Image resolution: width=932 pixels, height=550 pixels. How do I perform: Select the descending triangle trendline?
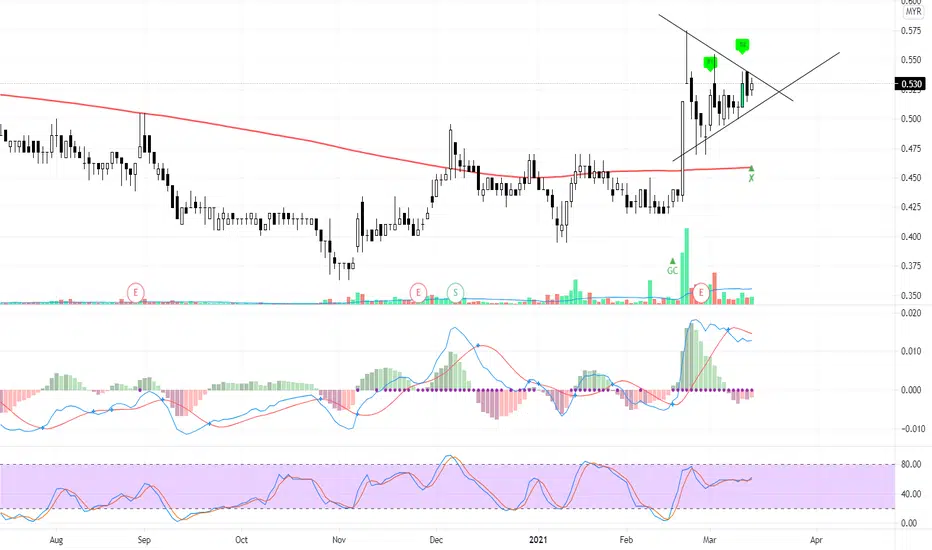[x=725, y=57]
